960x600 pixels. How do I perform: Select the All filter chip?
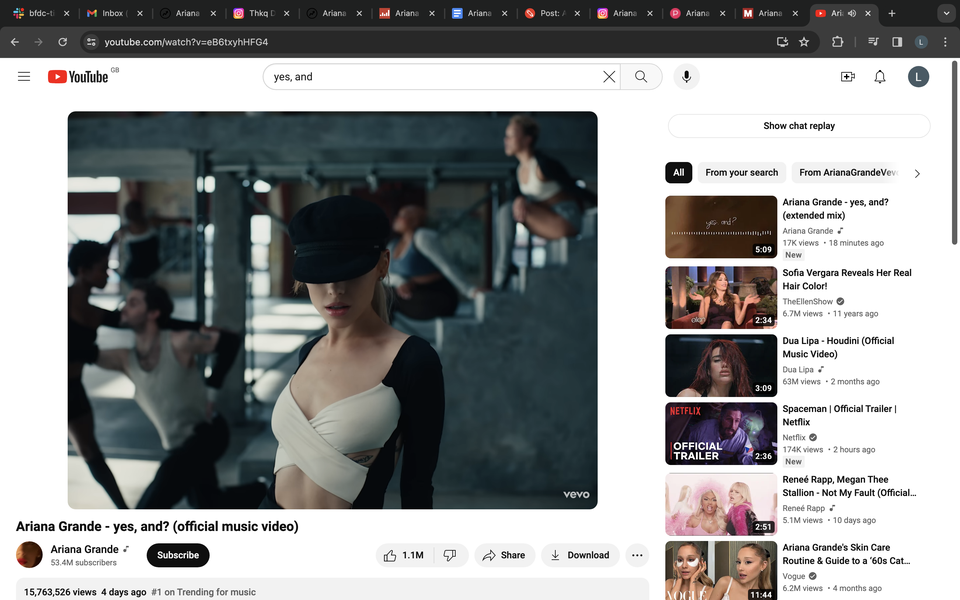(x=678, y=173)
